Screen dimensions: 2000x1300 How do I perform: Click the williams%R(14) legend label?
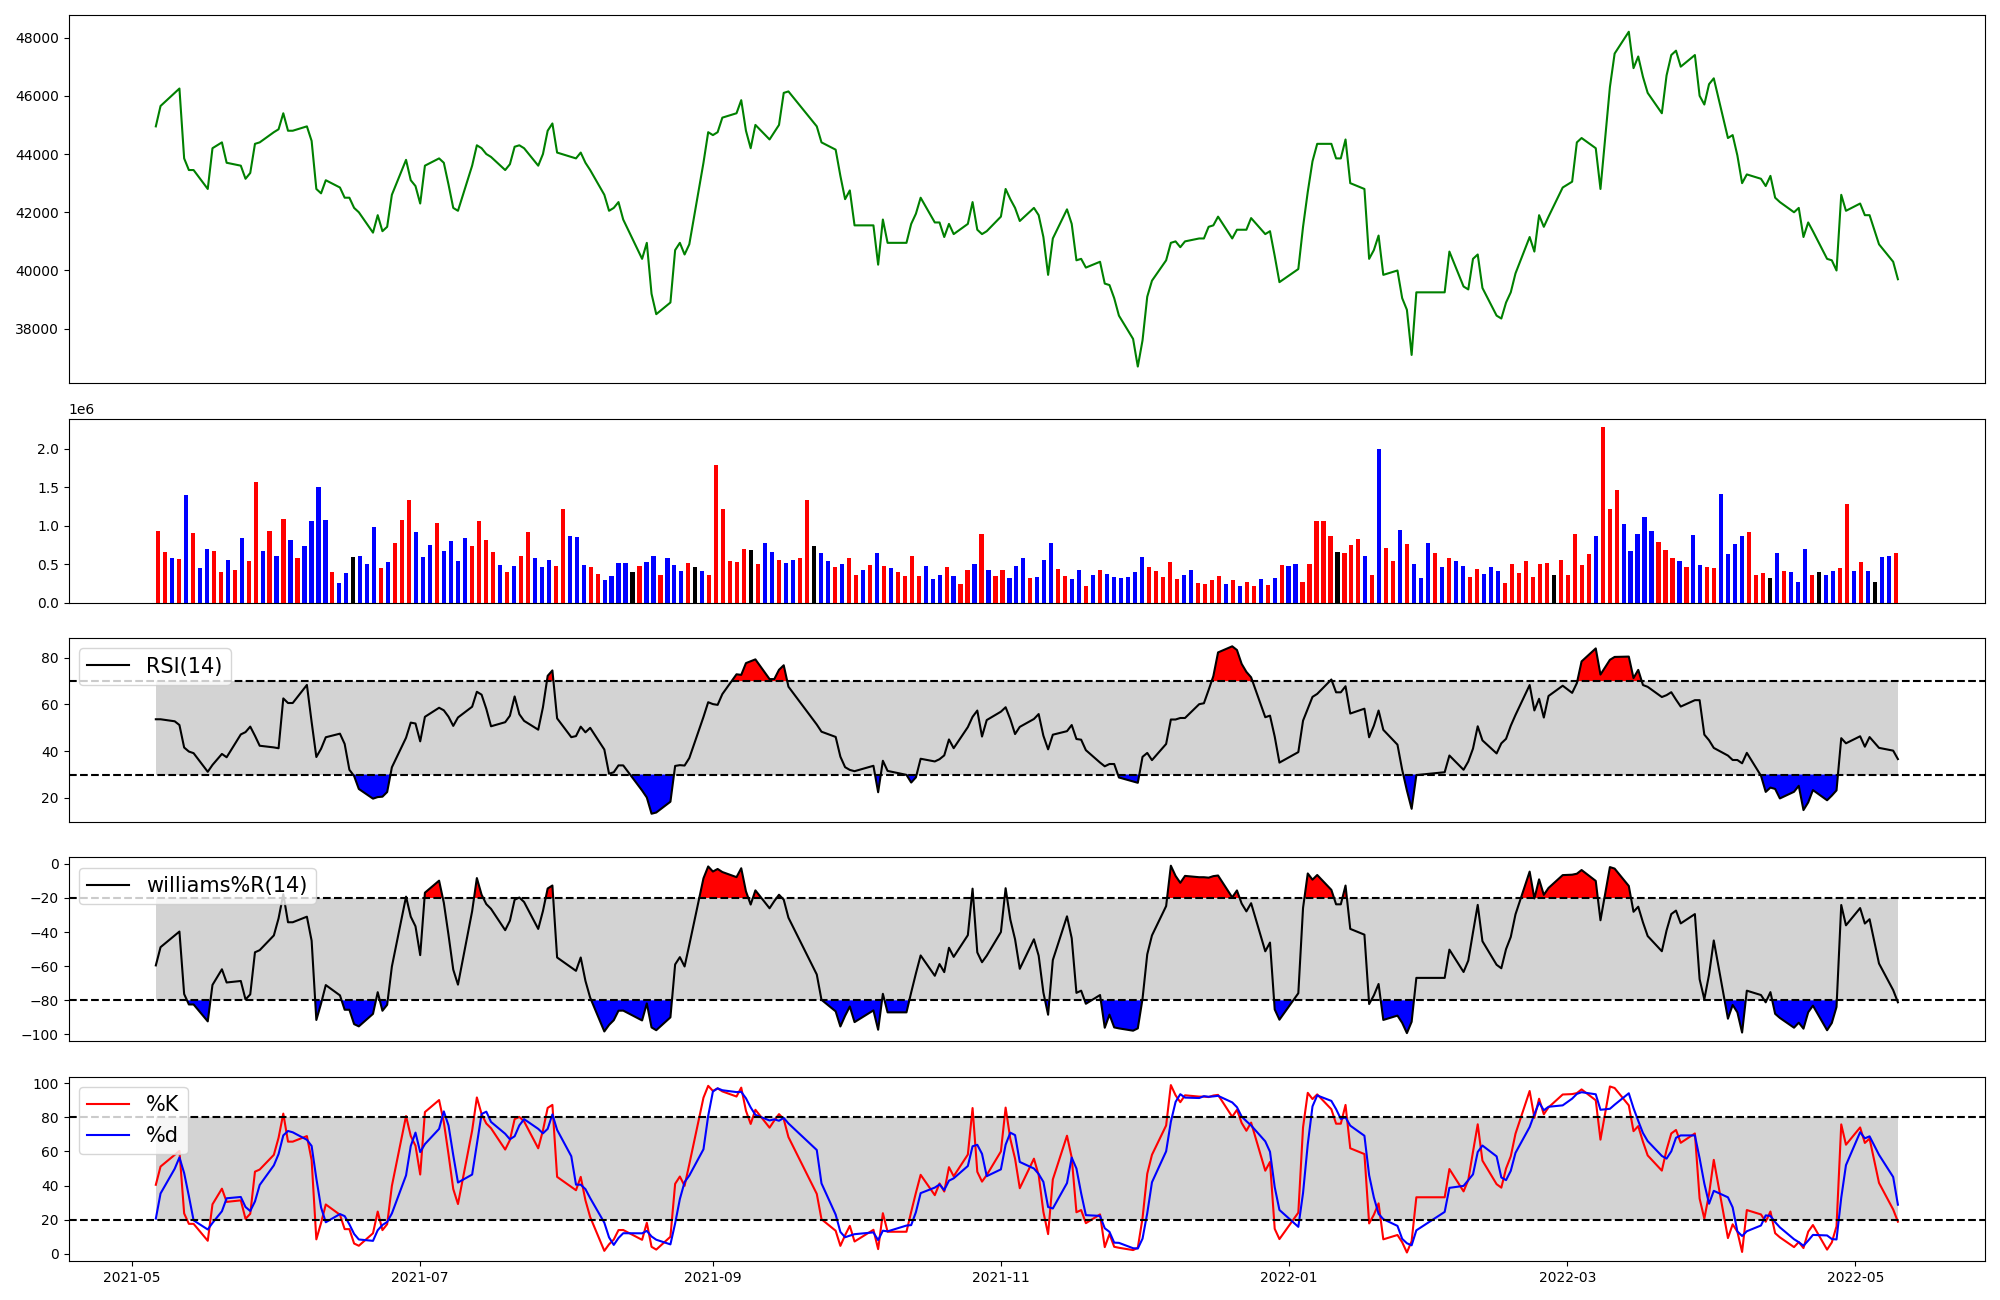pos(226,885)
